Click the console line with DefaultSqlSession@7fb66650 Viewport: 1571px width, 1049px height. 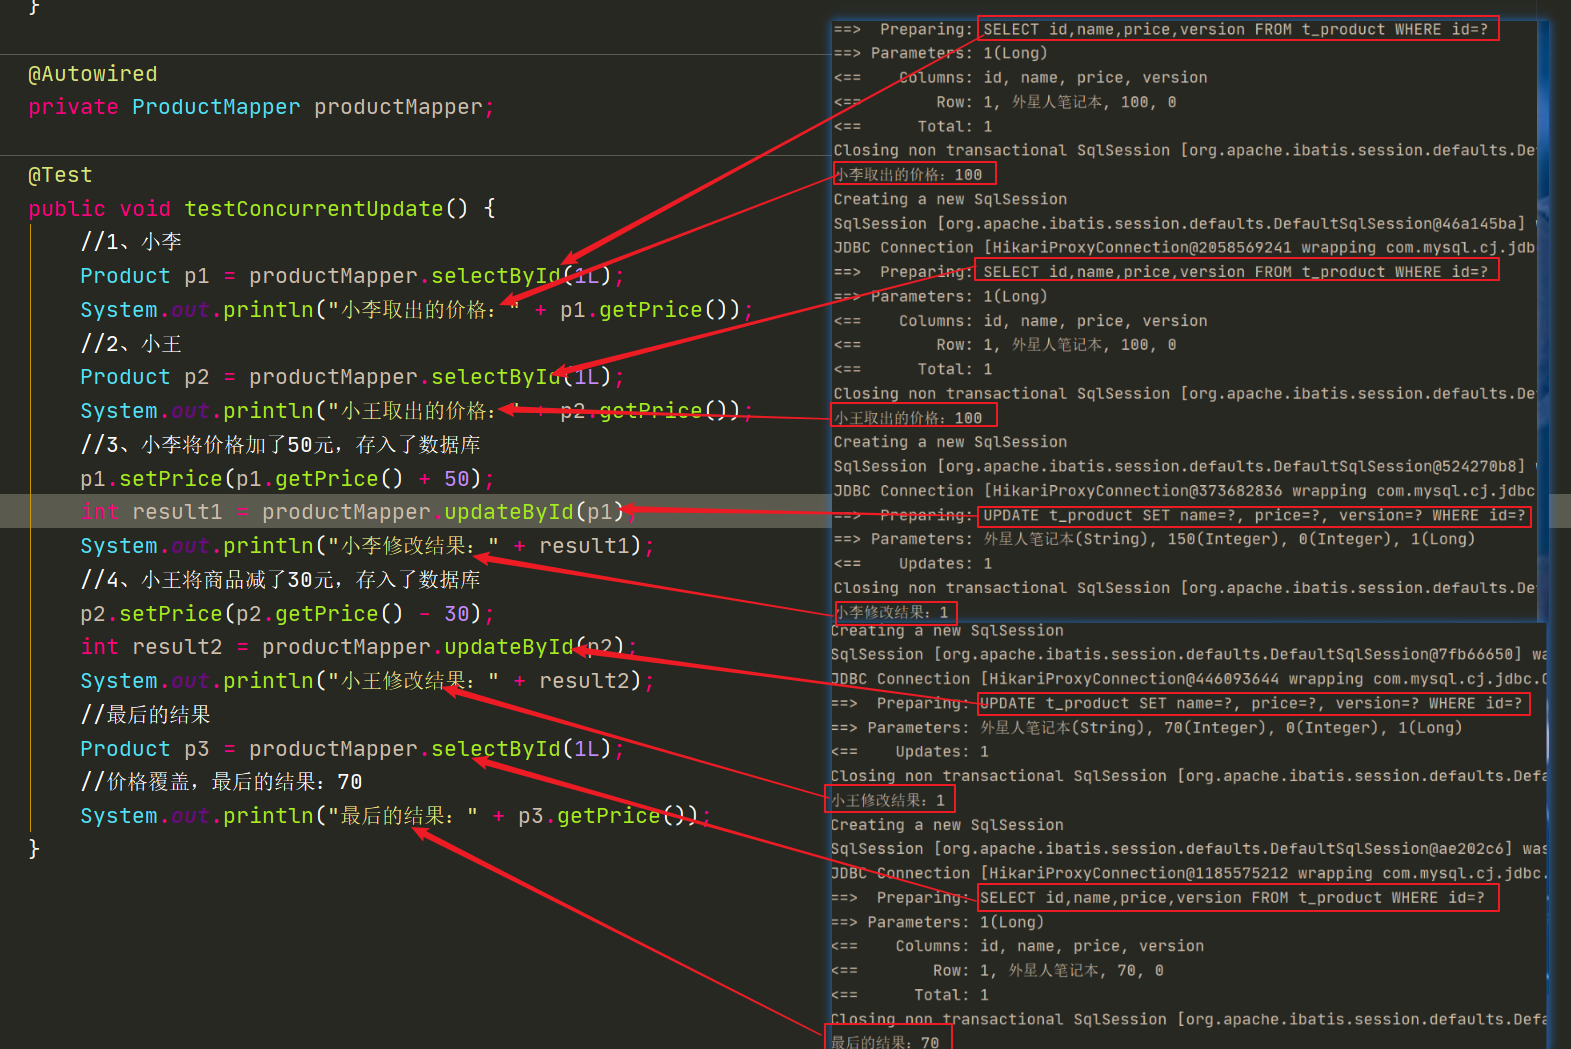(x=1188, y=654)
